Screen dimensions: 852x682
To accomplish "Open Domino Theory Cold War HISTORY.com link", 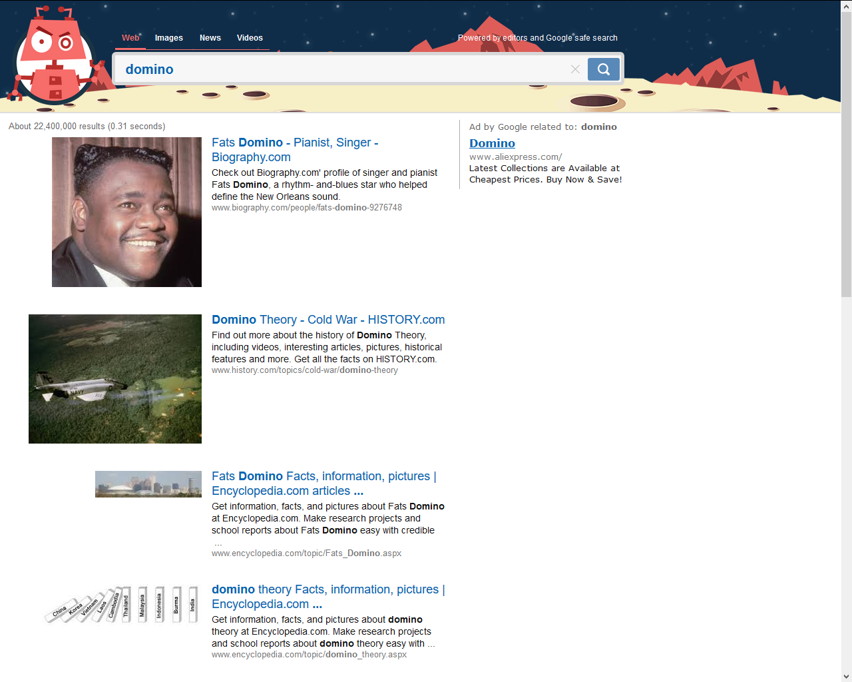I will point(328,320).
